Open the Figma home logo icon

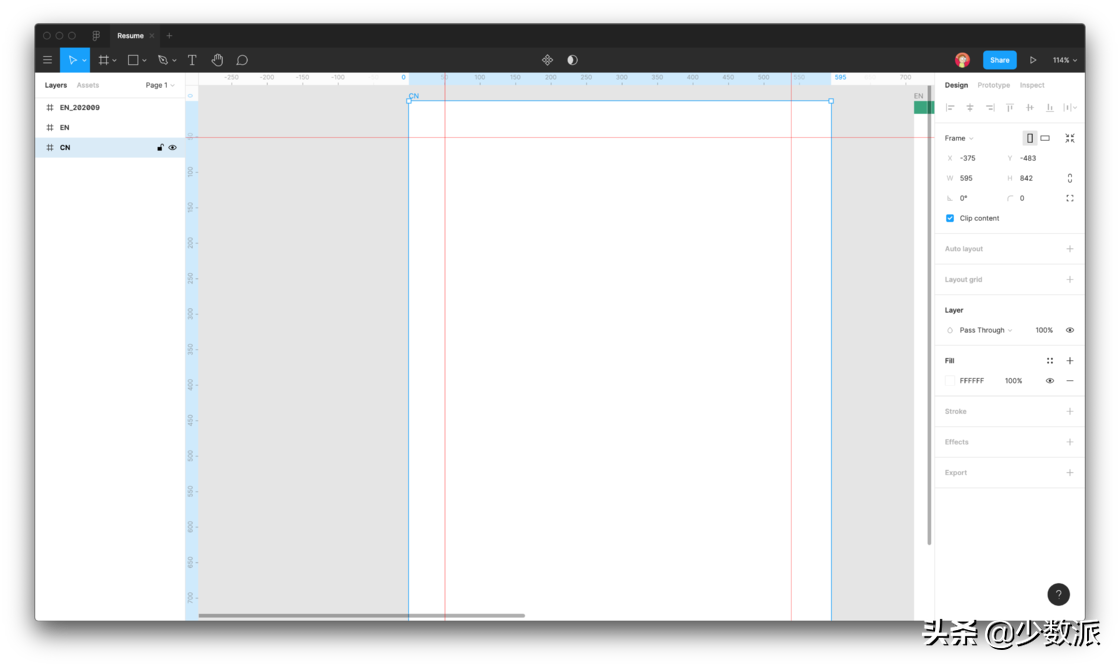[x=96, y=35]
